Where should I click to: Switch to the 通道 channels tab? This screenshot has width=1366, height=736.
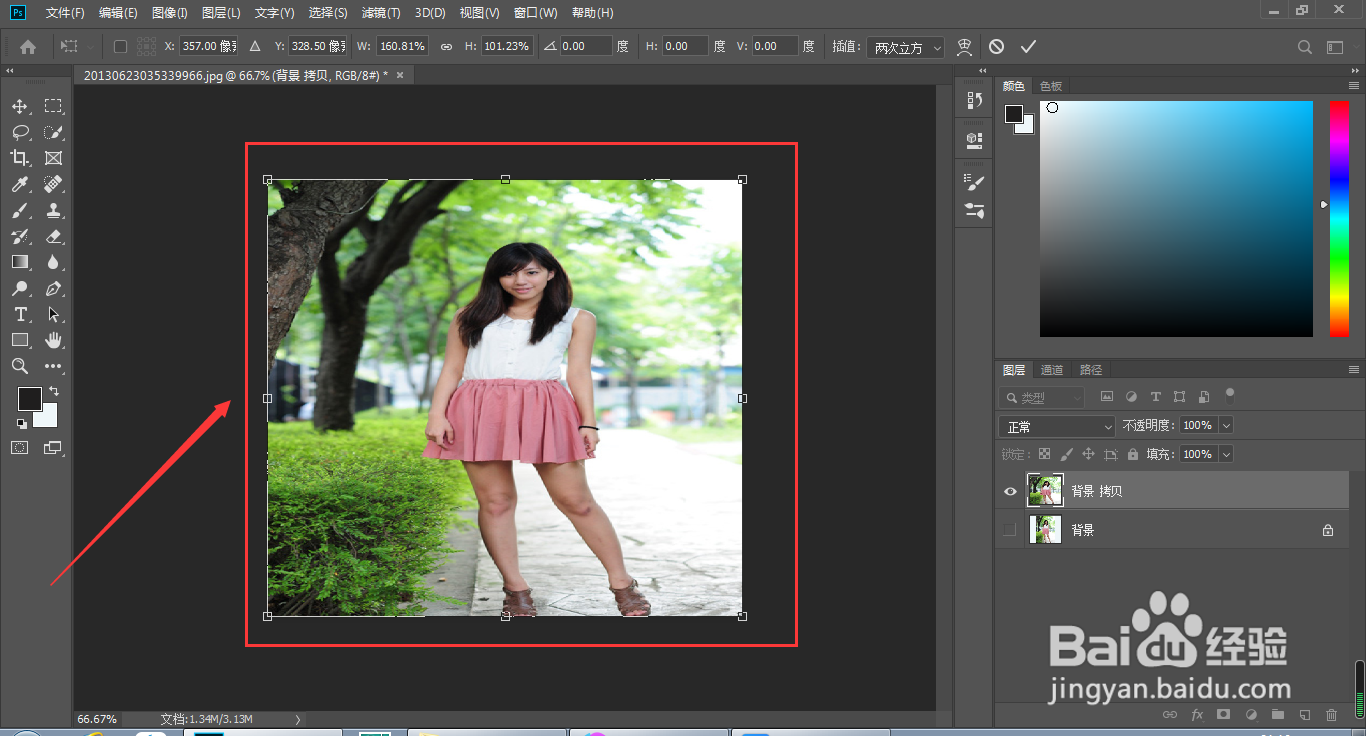click(1052, 370)
